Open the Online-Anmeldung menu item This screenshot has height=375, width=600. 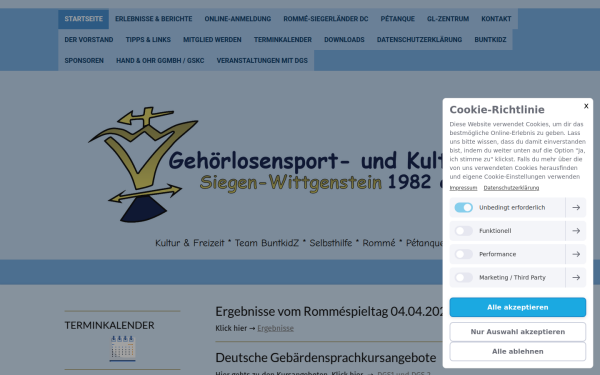pos(238,19)
